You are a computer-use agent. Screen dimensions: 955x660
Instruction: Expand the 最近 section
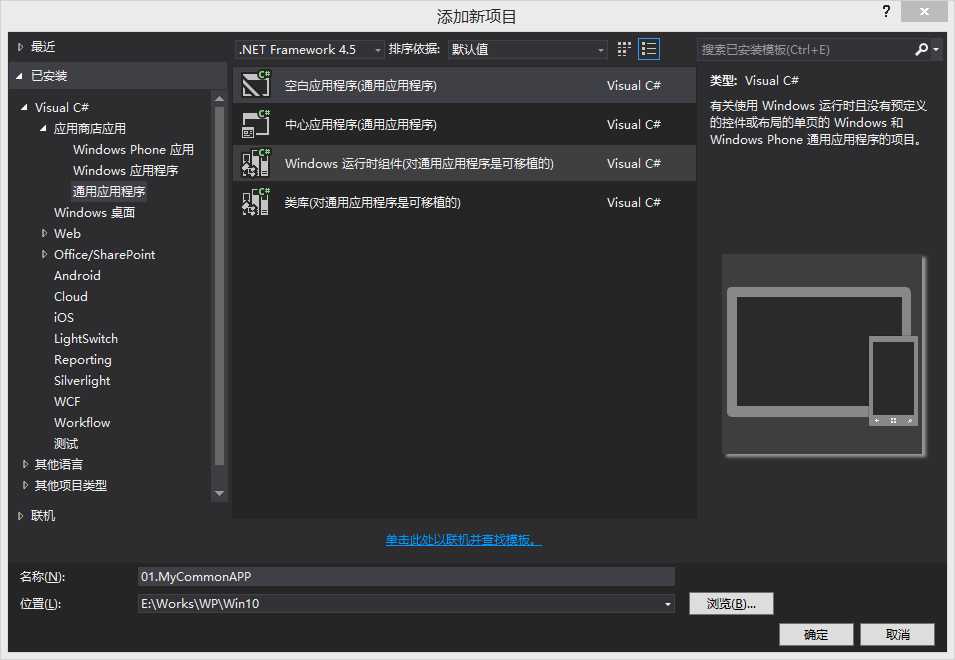click(x=20, y=47)
